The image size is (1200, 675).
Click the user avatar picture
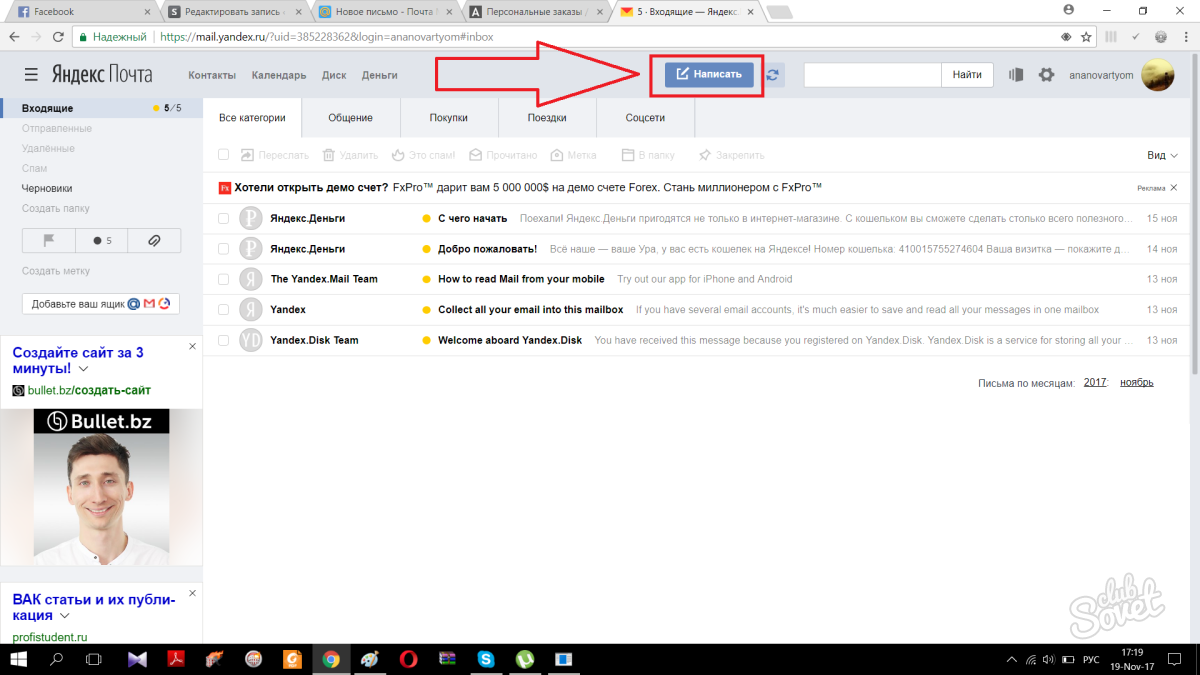pyautogui.click(x=1158, y=75)
